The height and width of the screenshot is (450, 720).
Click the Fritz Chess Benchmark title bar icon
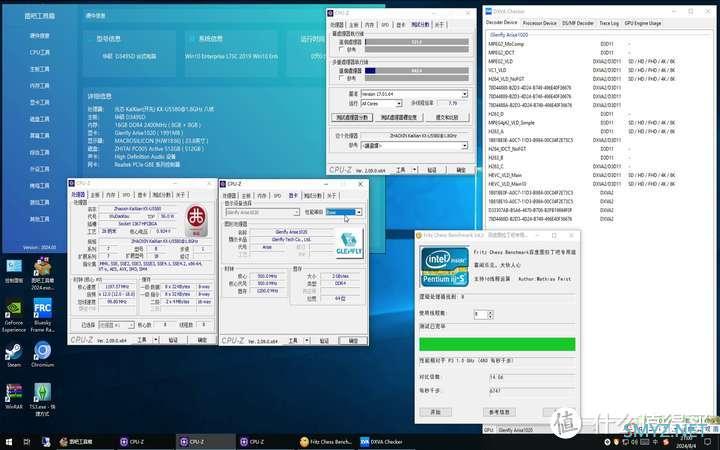point(418,235)
